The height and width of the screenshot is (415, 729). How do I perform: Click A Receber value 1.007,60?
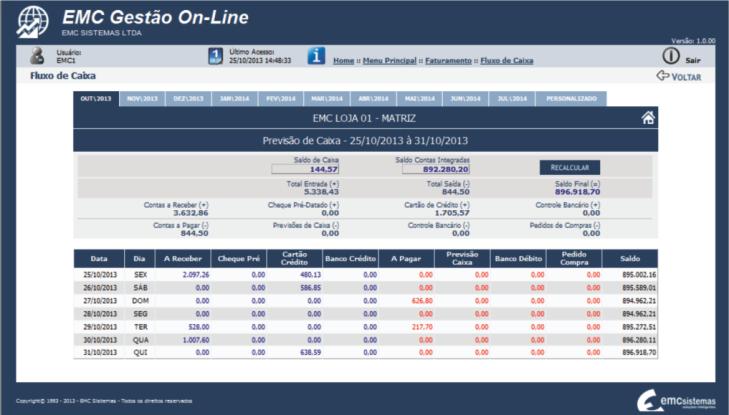tap(196, 340)
